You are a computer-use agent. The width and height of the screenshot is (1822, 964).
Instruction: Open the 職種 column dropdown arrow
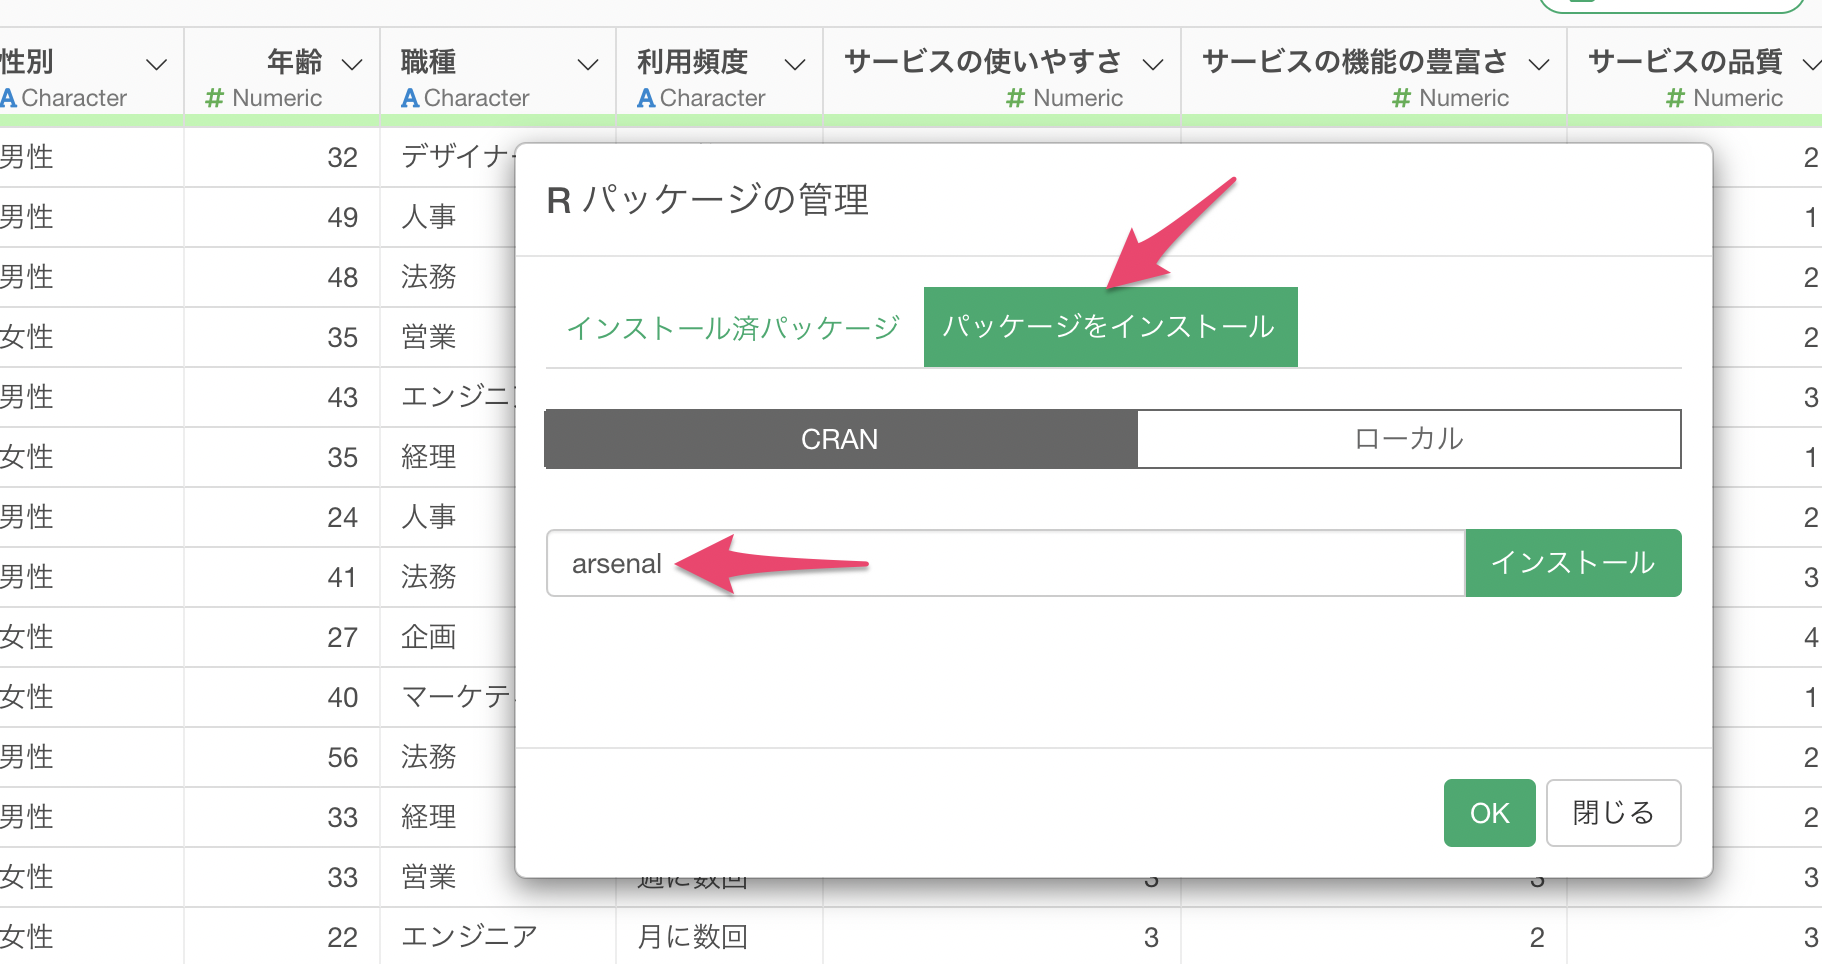588,64
